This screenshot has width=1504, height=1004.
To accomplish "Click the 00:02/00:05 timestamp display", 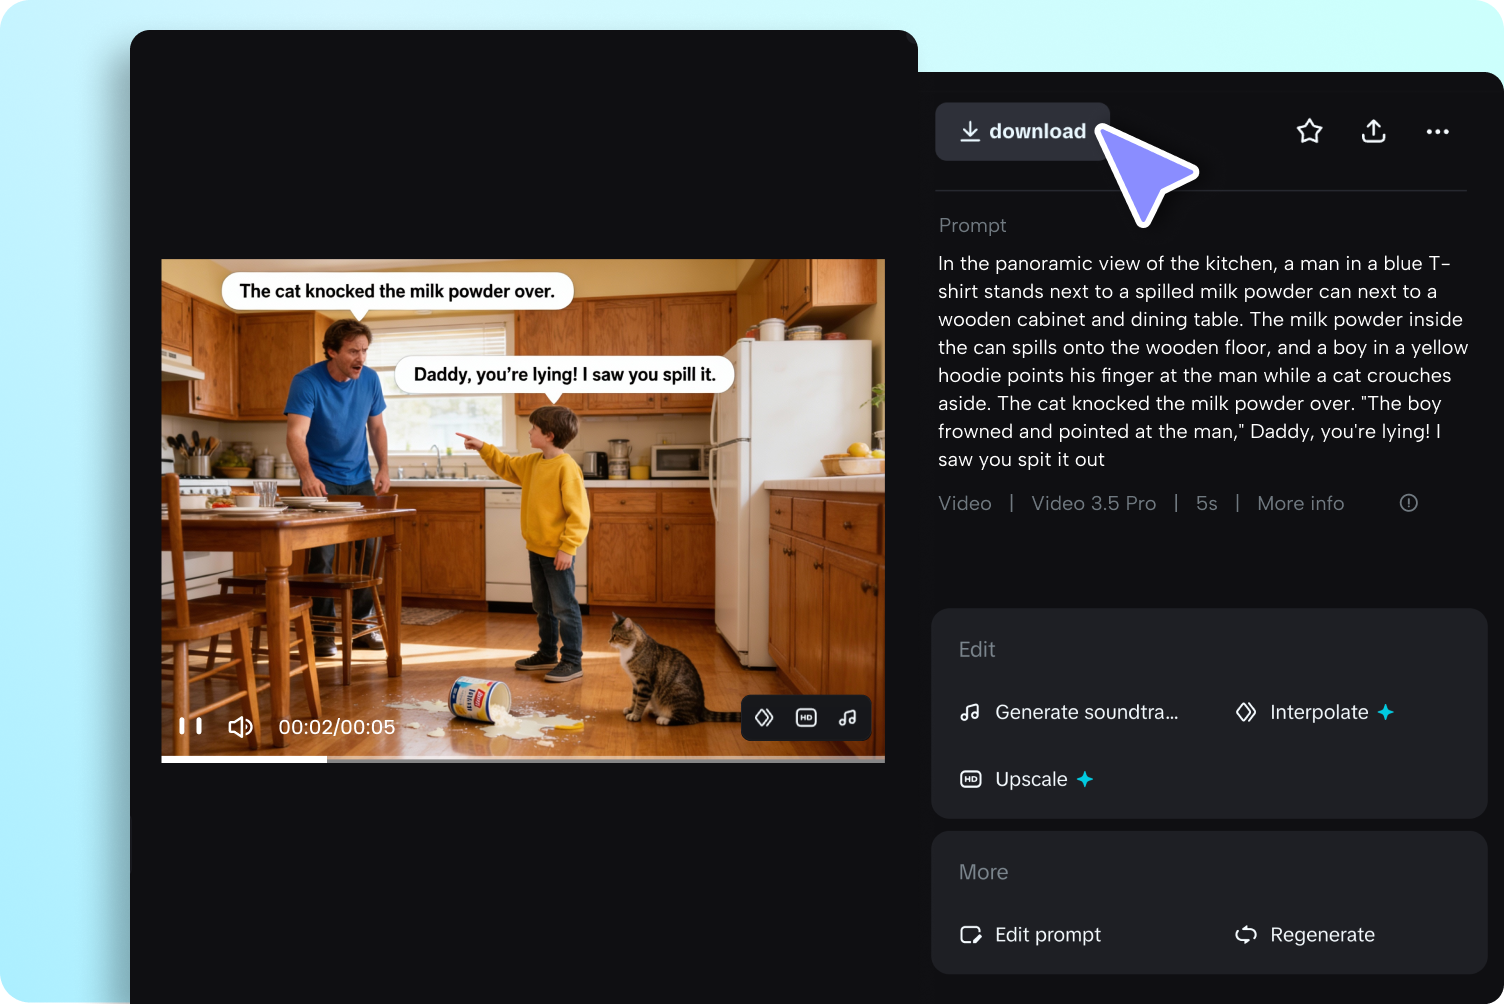I will click(337, 726).
